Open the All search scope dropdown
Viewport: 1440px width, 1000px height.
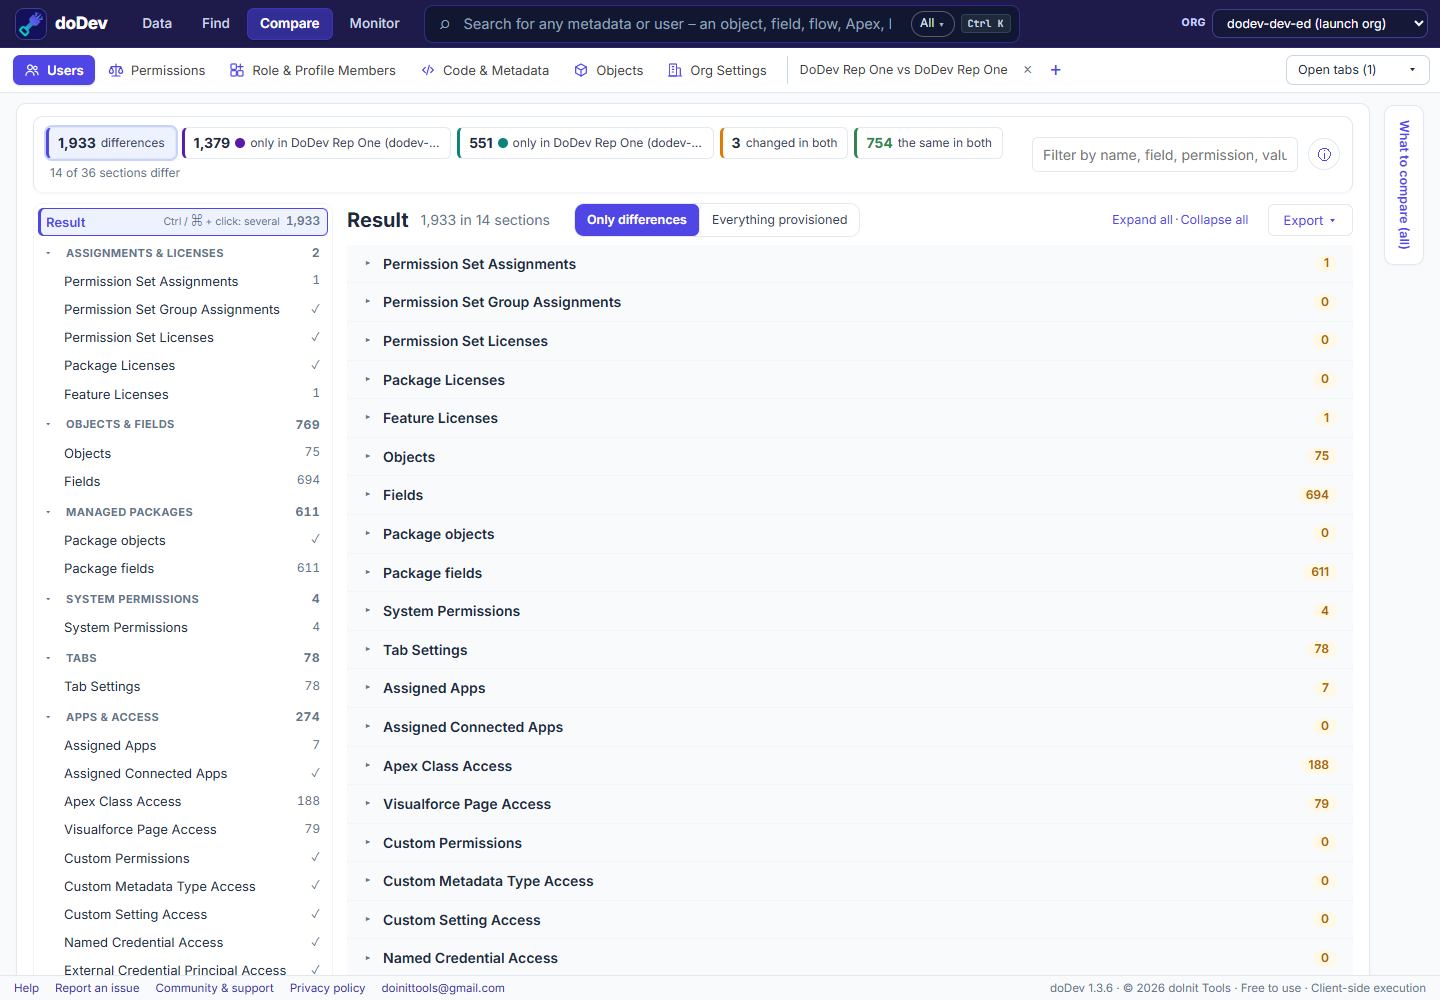pyautogui.click(x=932, y=24)
